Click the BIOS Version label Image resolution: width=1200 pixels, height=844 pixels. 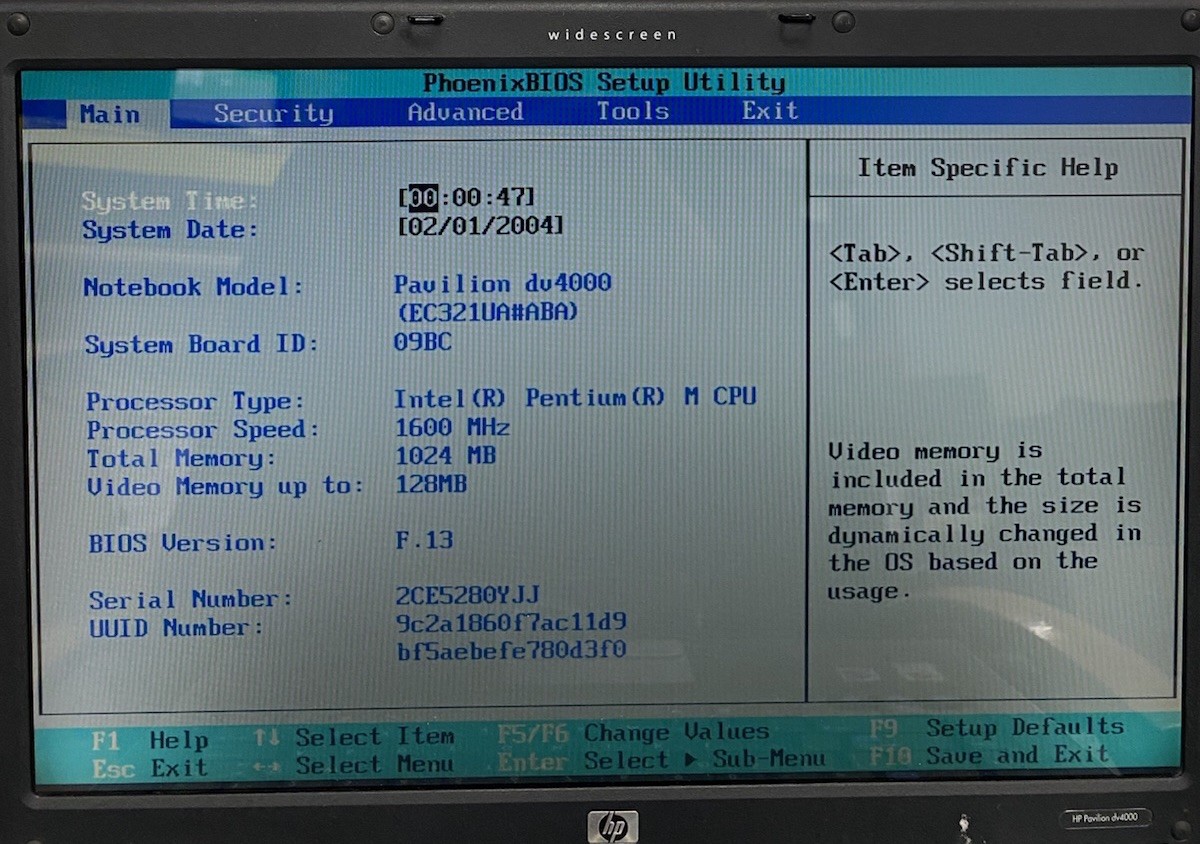click(x=182, y=543)
